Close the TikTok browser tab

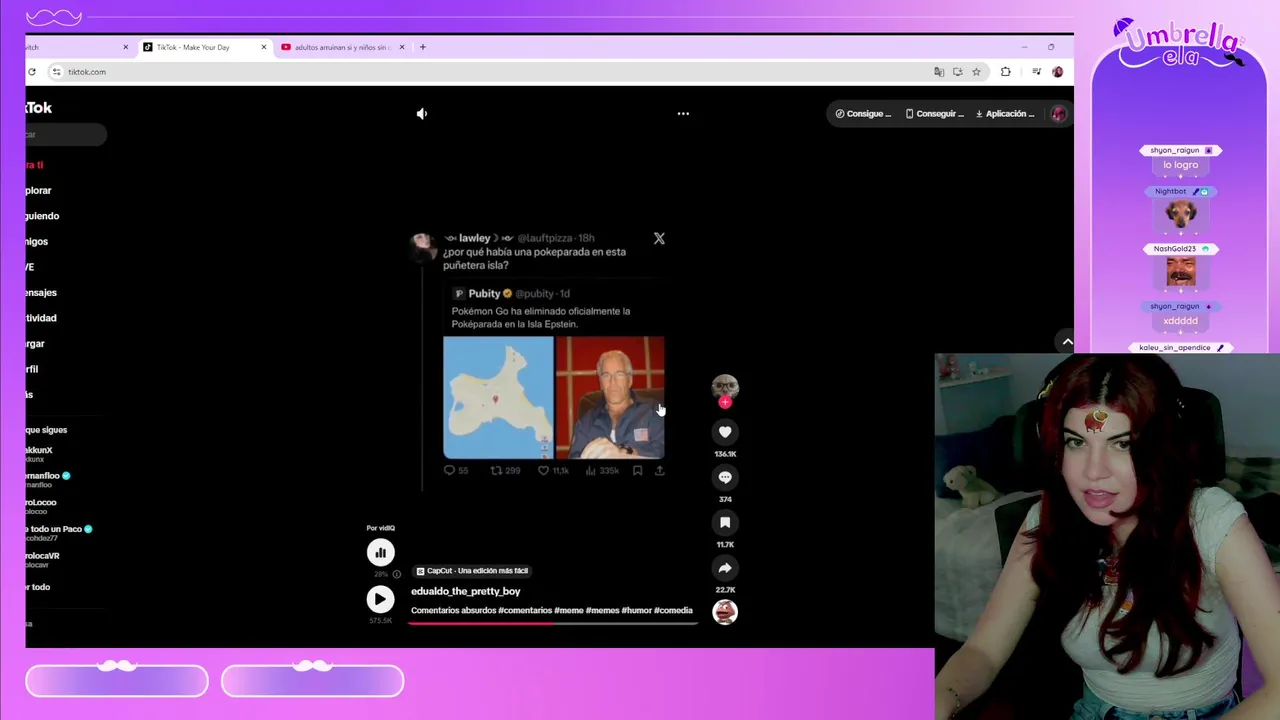coord(264,47)
